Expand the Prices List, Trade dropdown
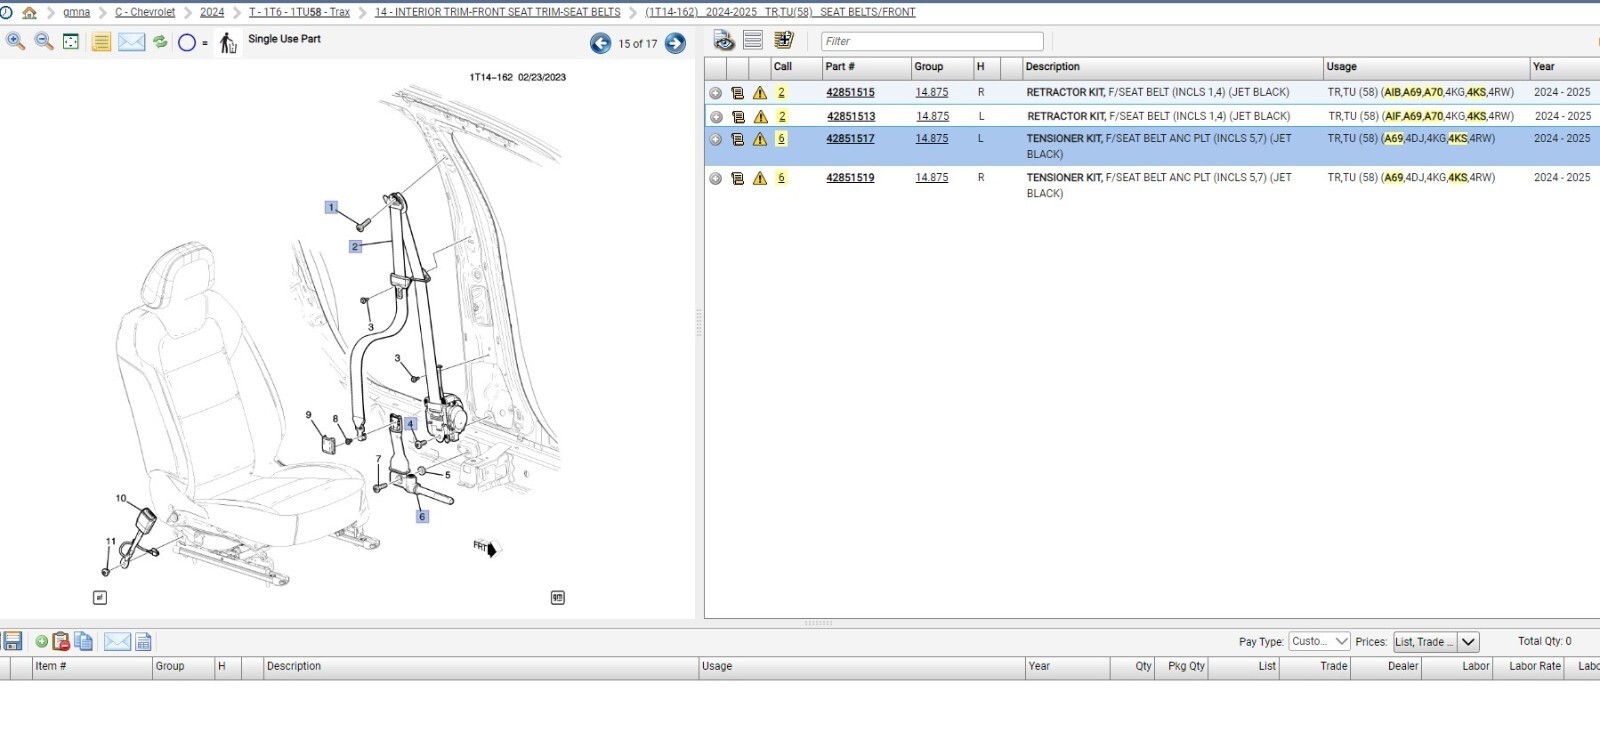The image size is (1600, 729). pyautogui.click(x=1468, y=642)
